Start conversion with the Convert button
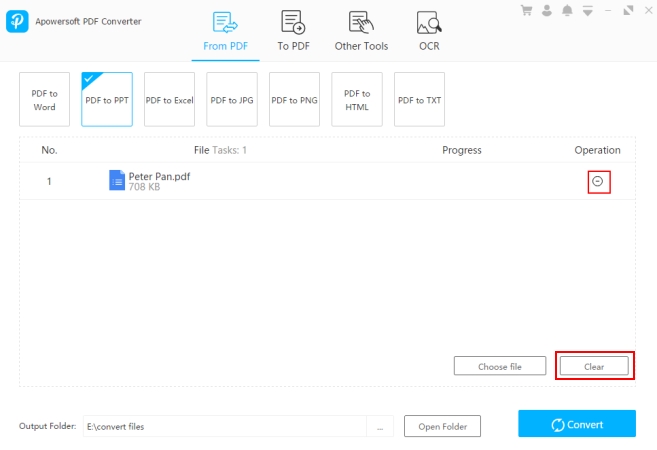657x450 pixels. [577, 424]
